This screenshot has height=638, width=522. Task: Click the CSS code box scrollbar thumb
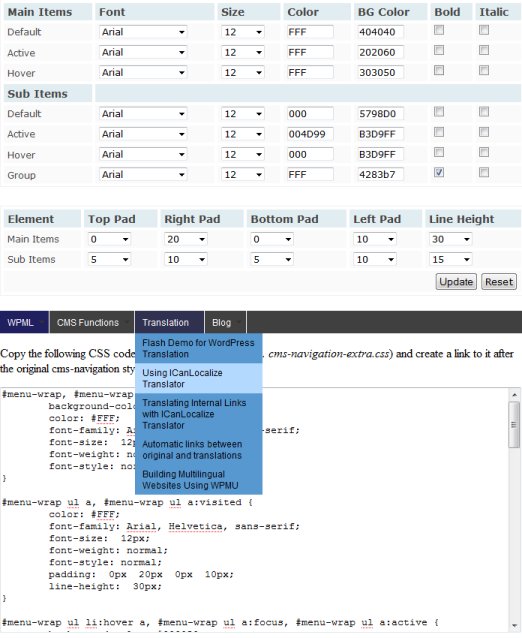pos(514,424)
